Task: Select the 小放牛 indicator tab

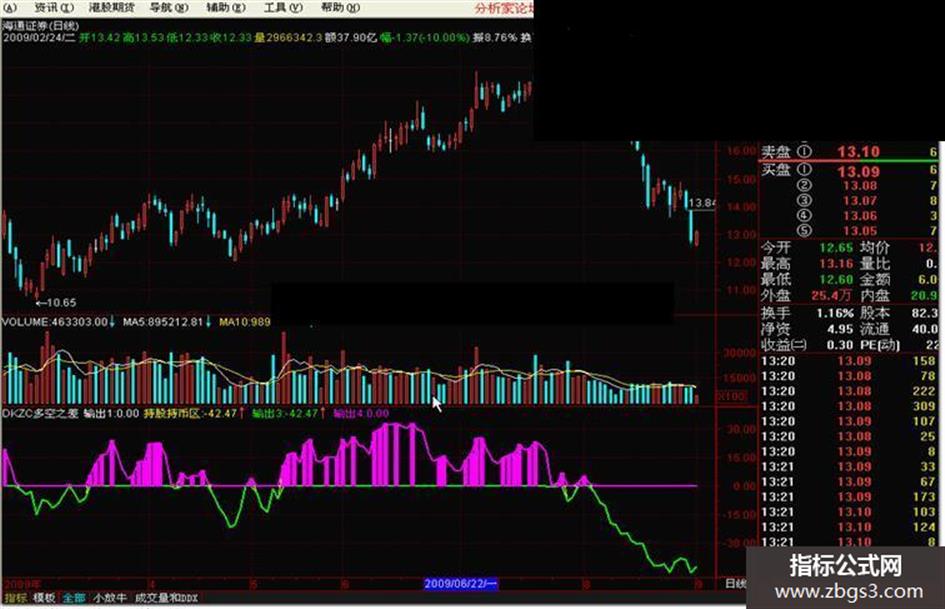Action: [110, 598]
